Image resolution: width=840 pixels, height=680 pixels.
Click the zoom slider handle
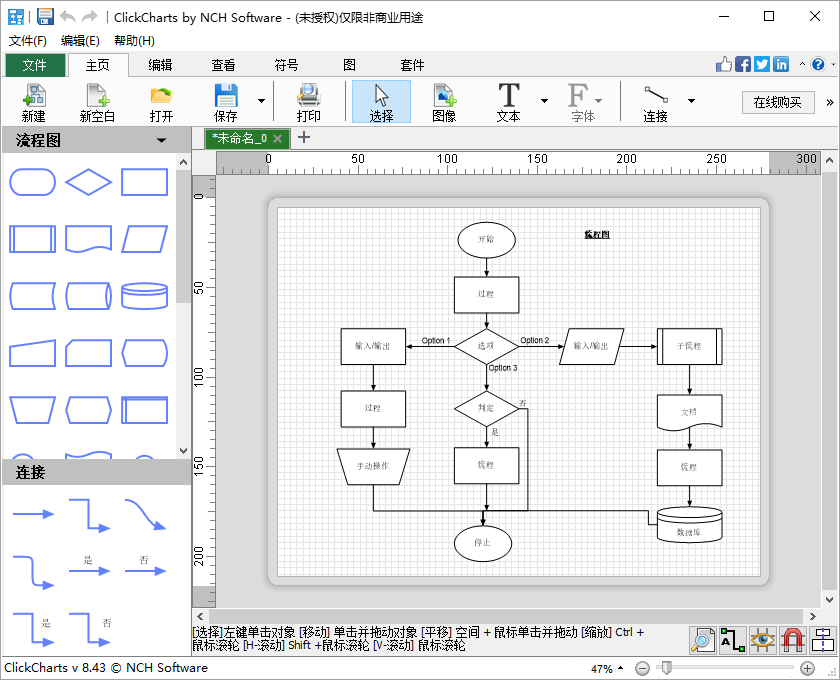pyautogui.click(x=666, y=668)
